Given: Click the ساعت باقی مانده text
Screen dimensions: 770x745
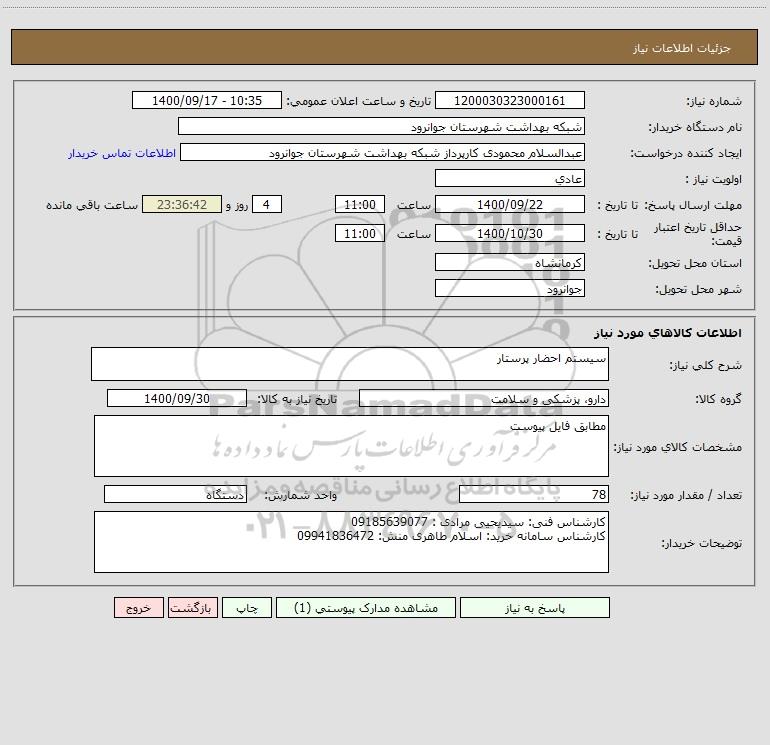Looking at the screenshot, I should 92,205.
